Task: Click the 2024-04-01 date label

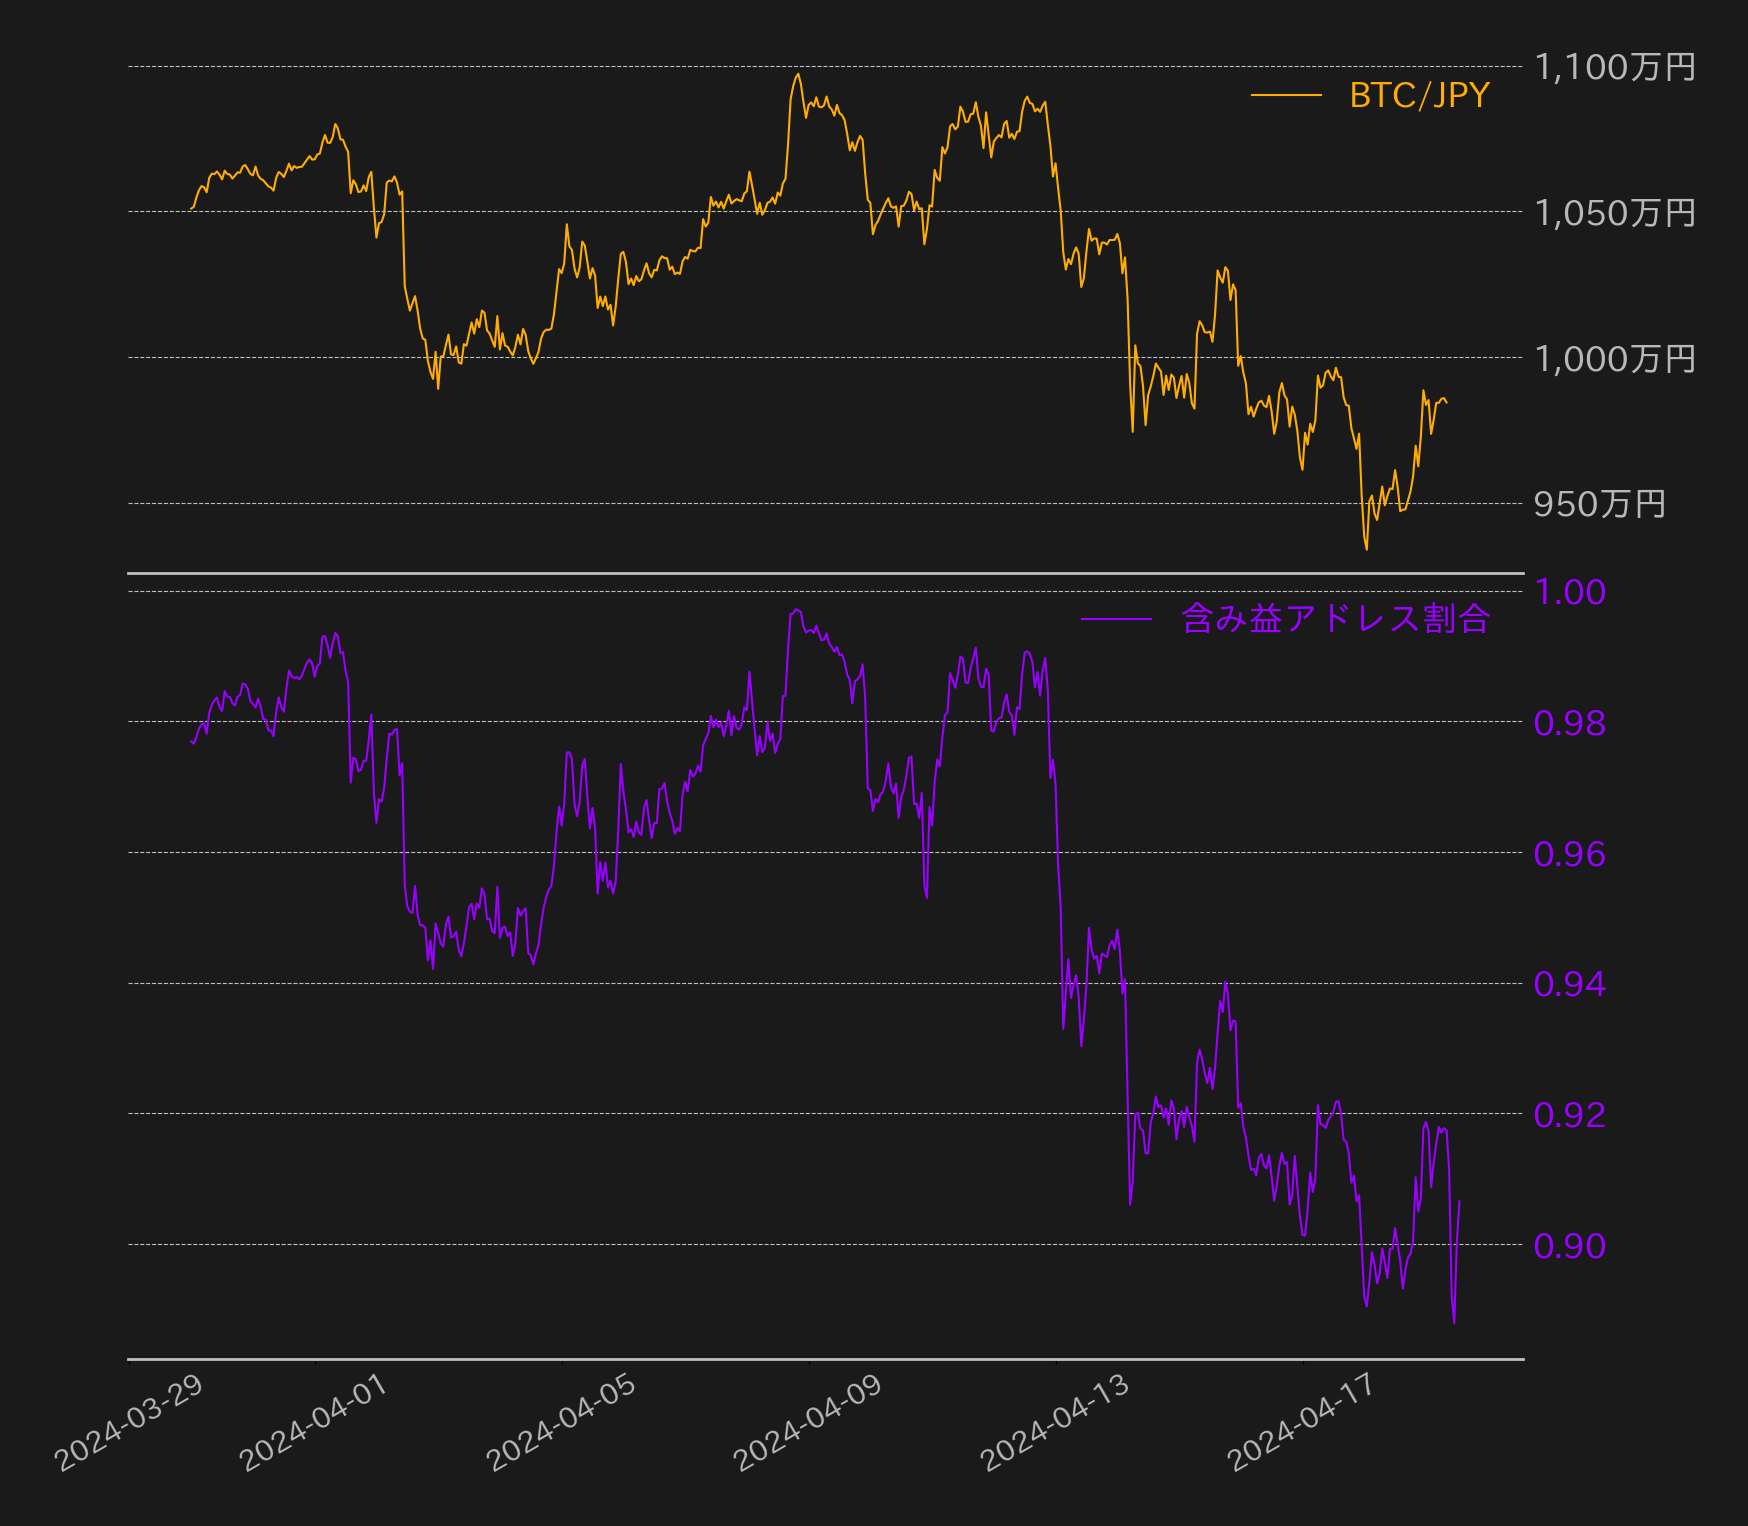Action: [313, 1422]
